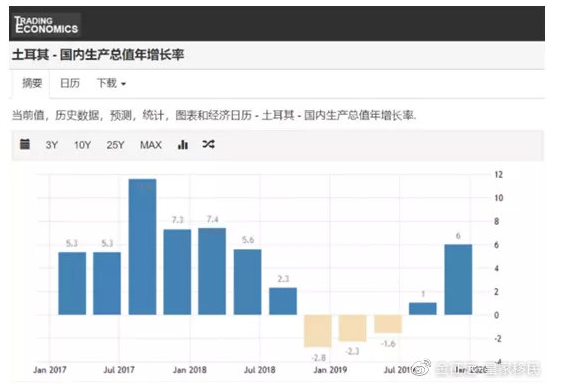569x392 pixels.
Task: Click the Jan 2017 axis label
Action: click(x=50, y=370)
